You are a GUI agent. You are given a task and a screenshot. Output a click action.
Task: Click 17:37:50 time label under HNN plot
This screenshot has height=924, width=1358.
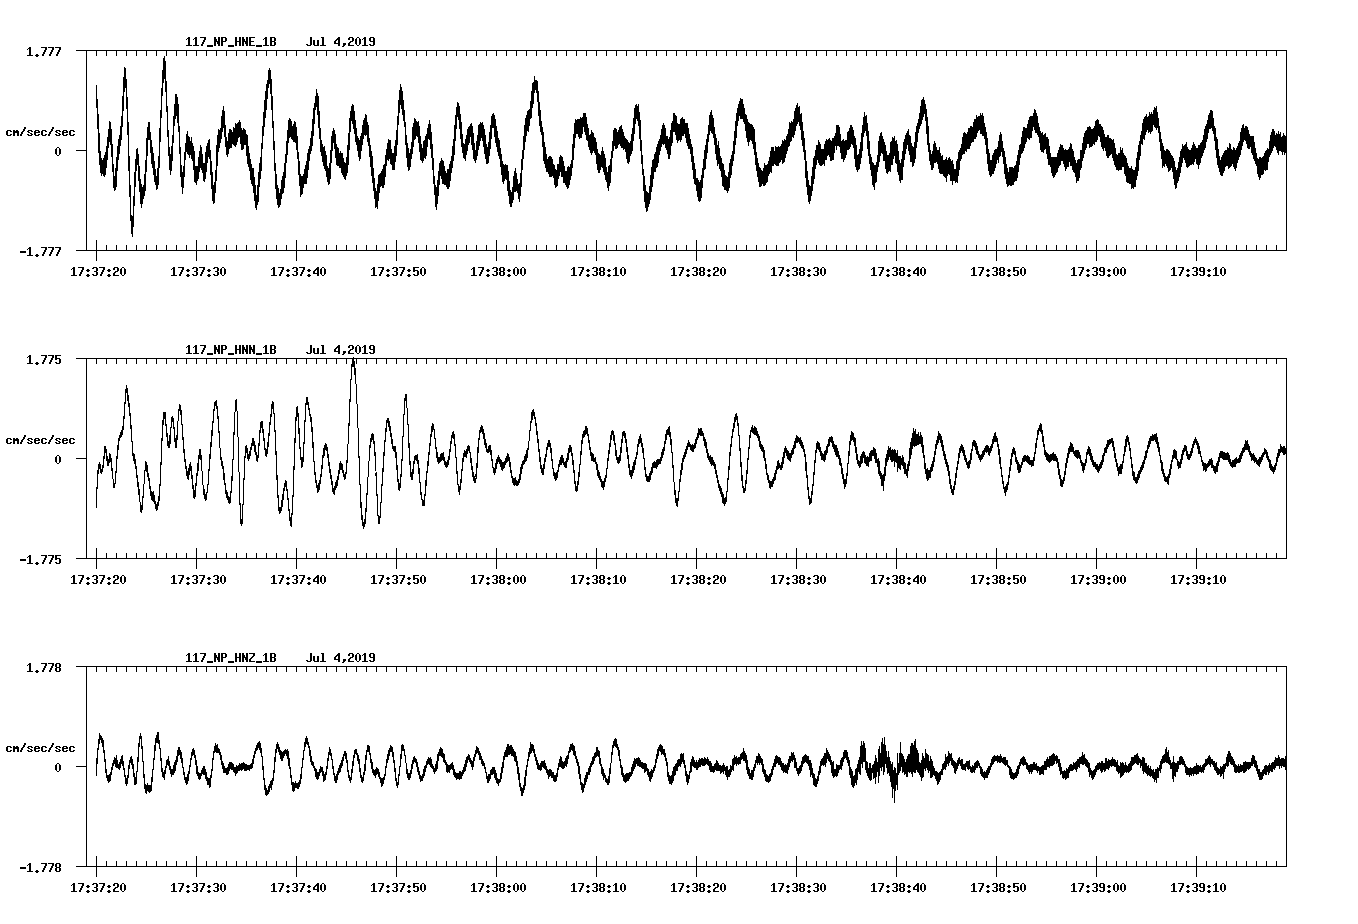(x=398, y=579)
